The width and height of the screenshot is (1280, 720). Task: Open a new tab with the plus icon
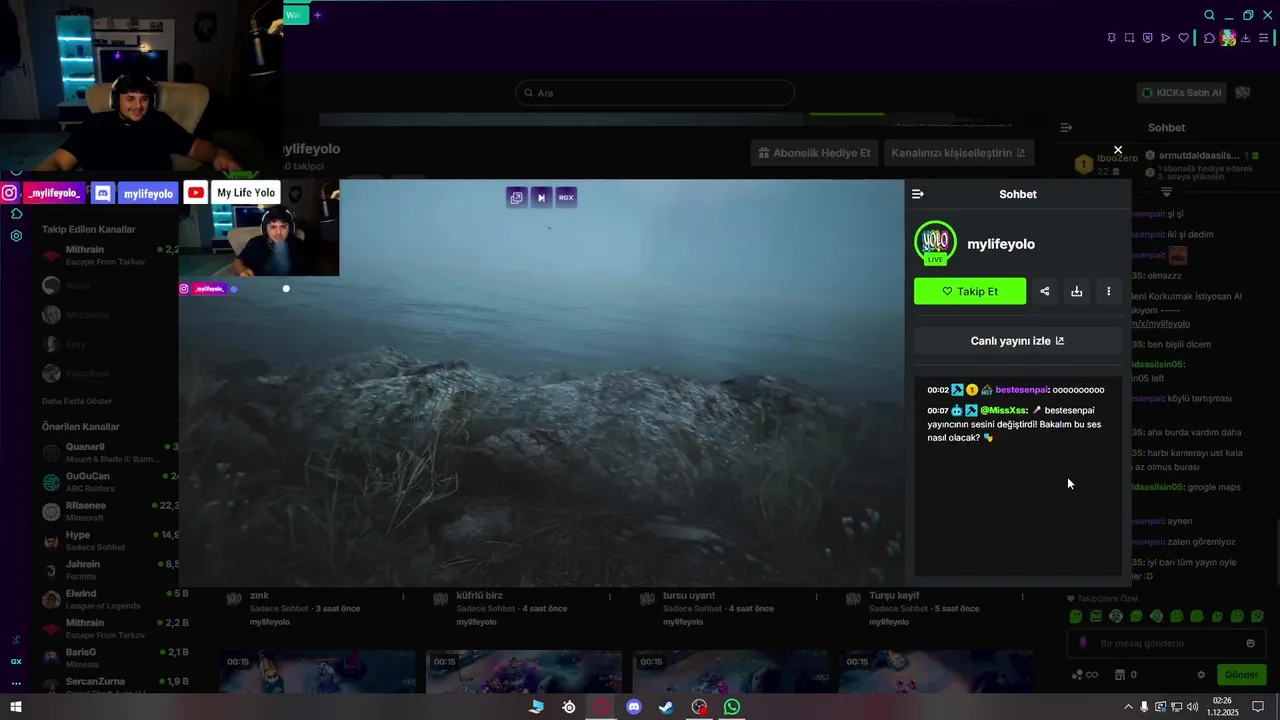[318, 15]
